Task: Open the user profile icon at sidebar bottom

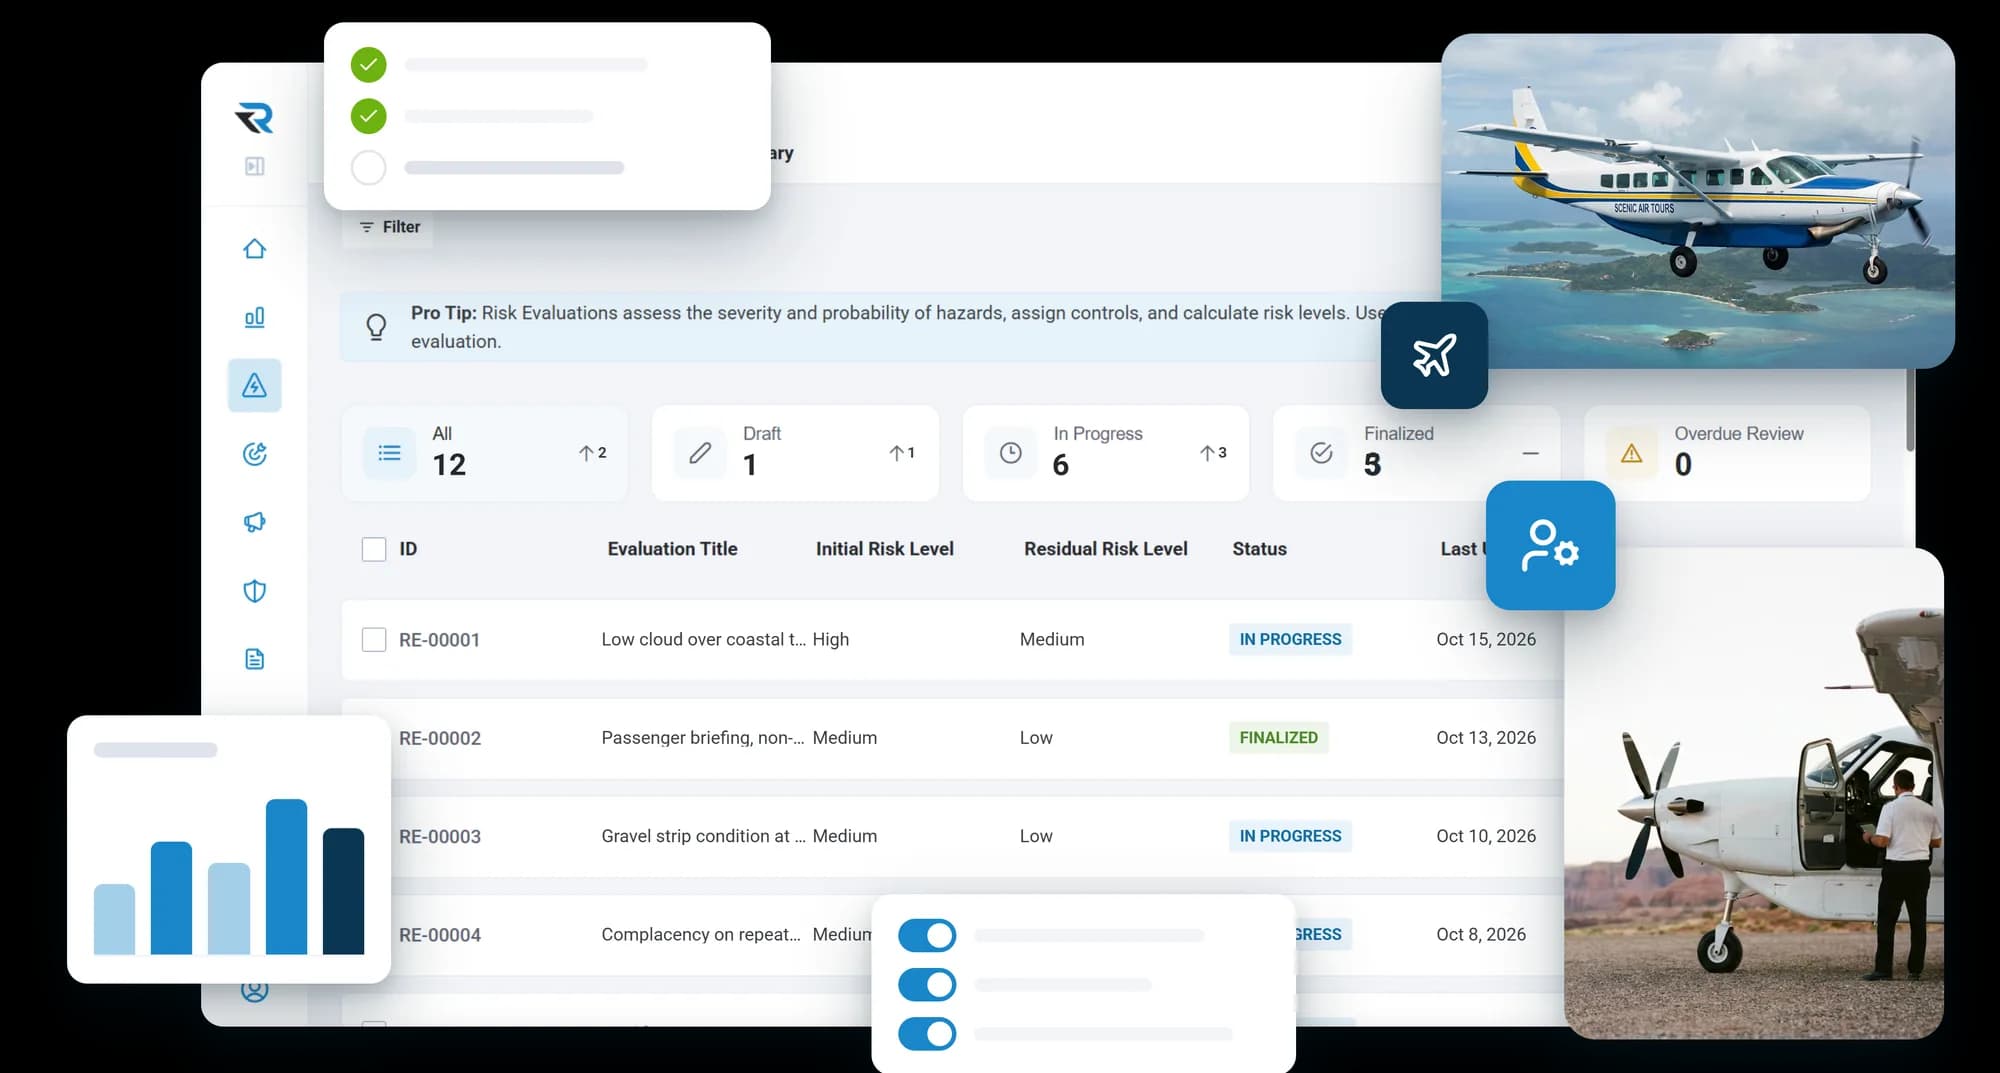Action: [255, 990]
